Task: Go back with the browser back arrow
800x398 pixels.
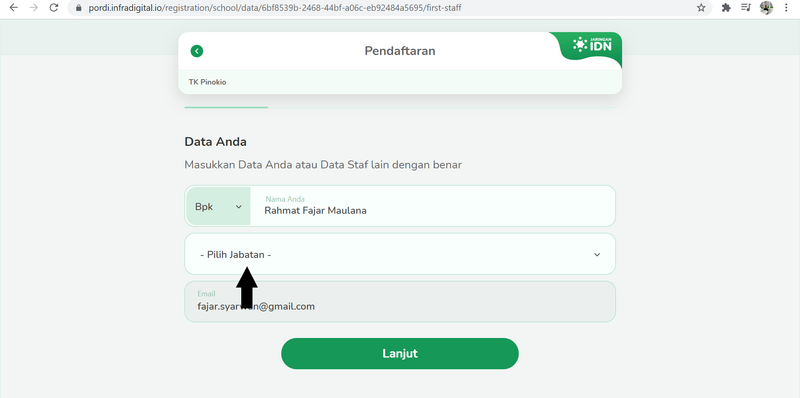Action: (x=14, y=8)
